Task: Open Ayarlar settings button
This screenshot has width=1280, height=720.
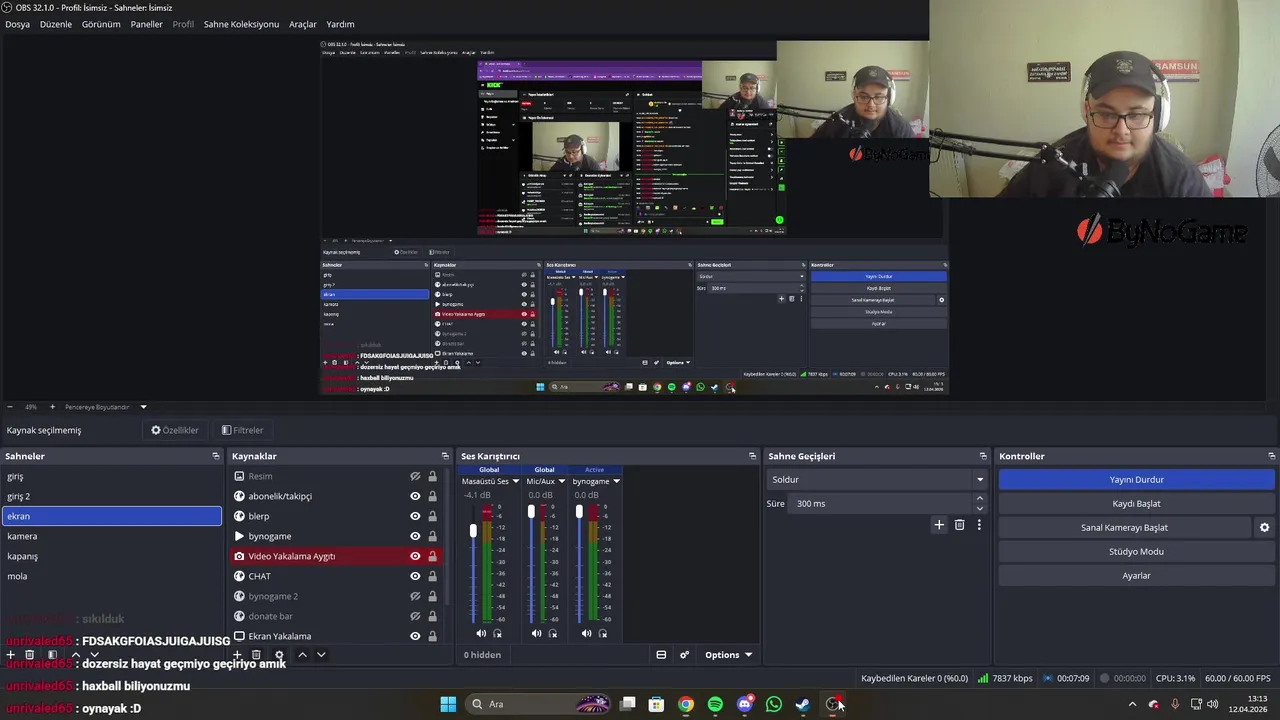Action: 1136,575
